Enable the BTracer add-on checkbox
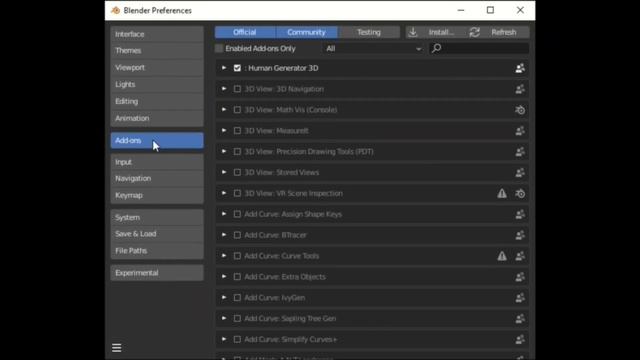The width and height of the screenshot is (640, 360). click(x=237, y=235)
